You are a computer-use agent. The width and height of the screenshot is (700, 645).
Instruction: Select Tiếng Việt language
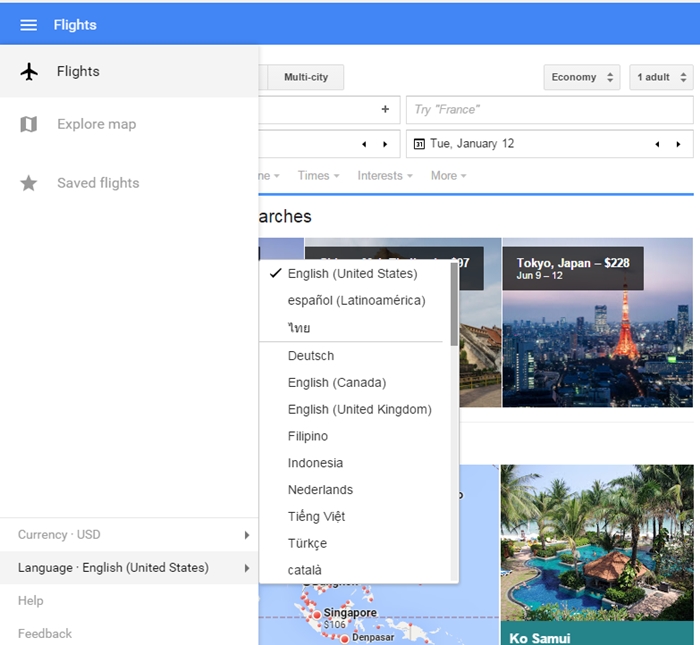[355, 516]
